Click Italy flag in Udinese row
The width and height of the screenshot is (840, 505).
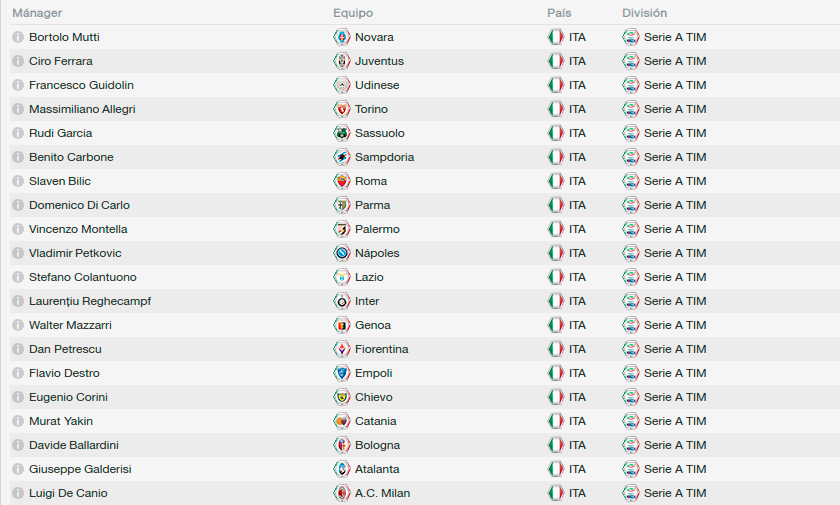[556, 85]
